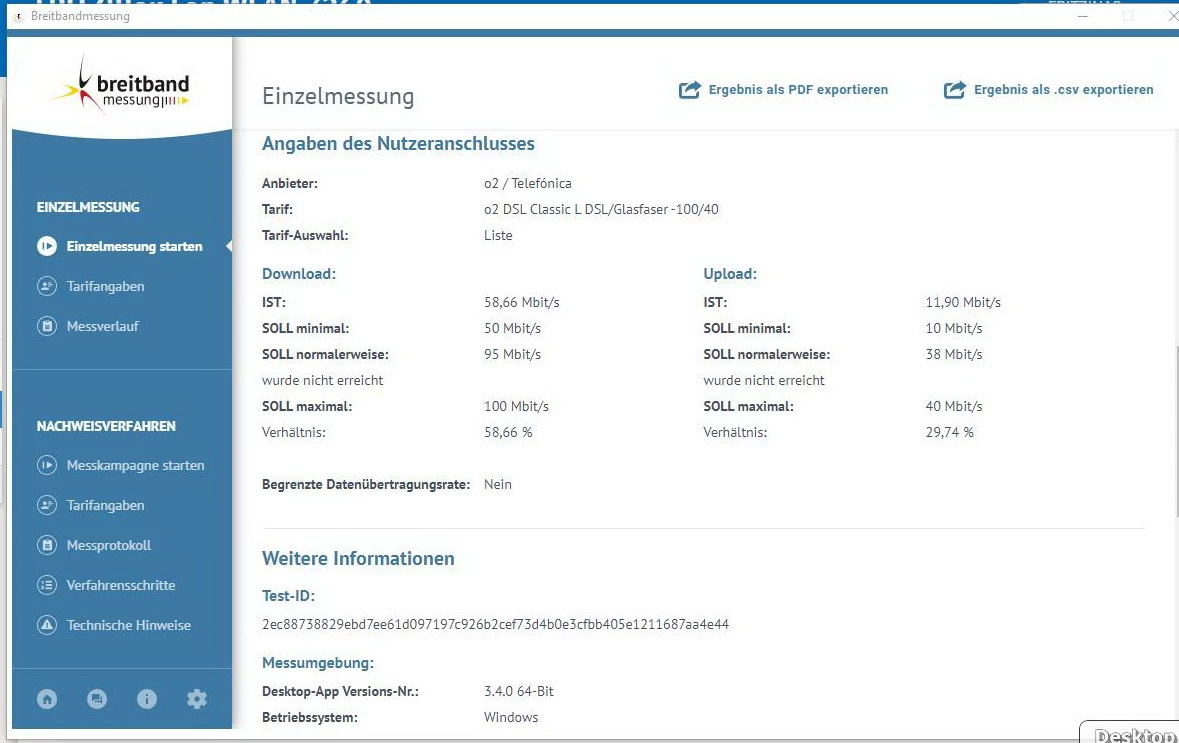Click the PDF export share icon
The width and height of the screenshot is (1179, 743).
[690, 89]
